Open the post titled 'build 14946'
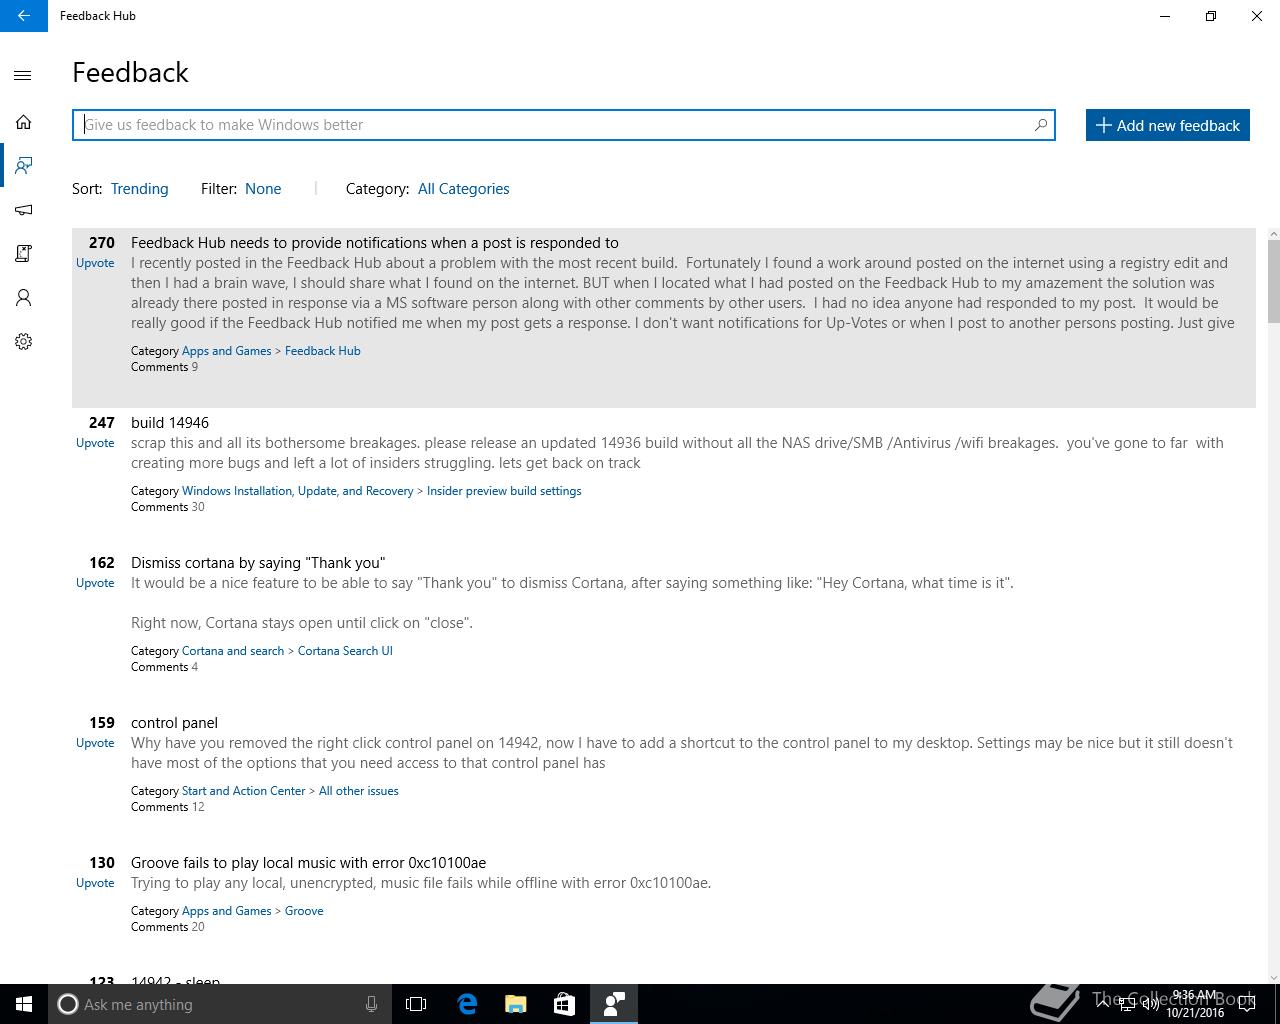This screenshot has width=1280, height=1024. pyautogui.click(x=170, y=423)
